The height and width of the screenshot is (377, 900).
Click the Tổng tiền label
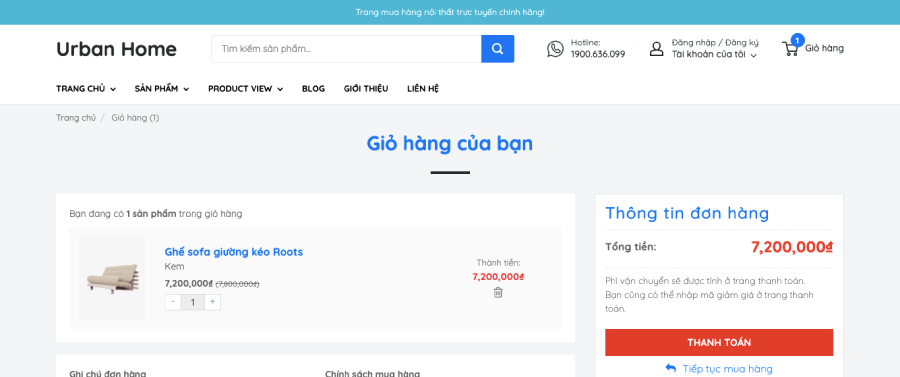631,247
